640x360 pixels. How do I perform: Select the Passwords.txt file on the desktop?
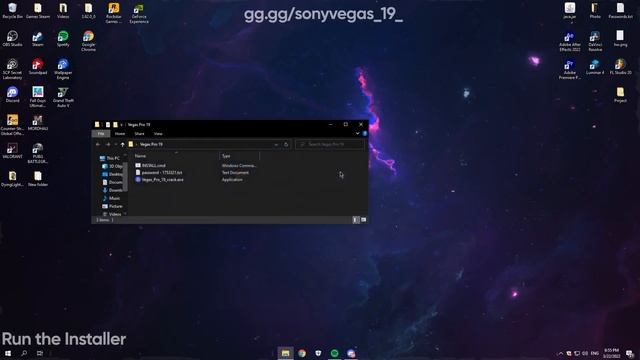[620, 11]
